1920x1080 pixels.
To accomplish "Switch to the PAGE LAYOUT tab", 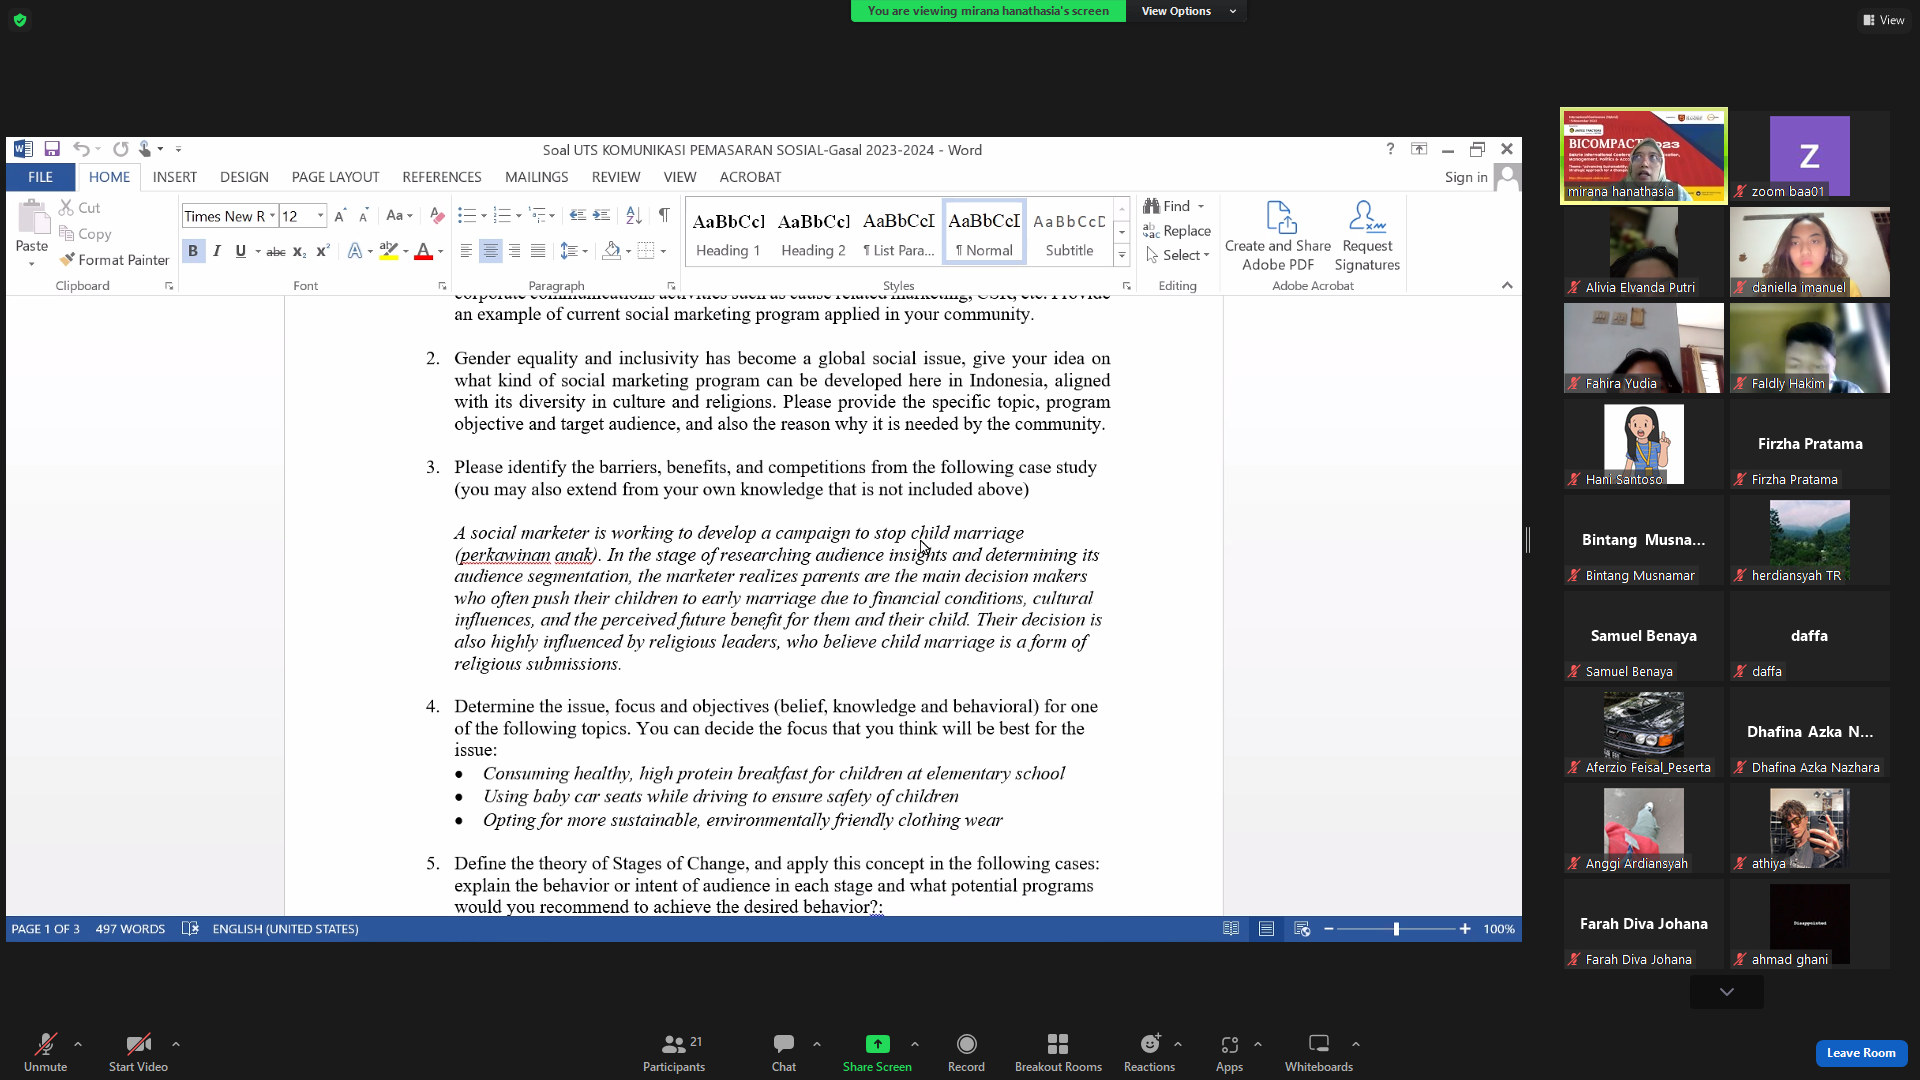I will click(335, 177).
